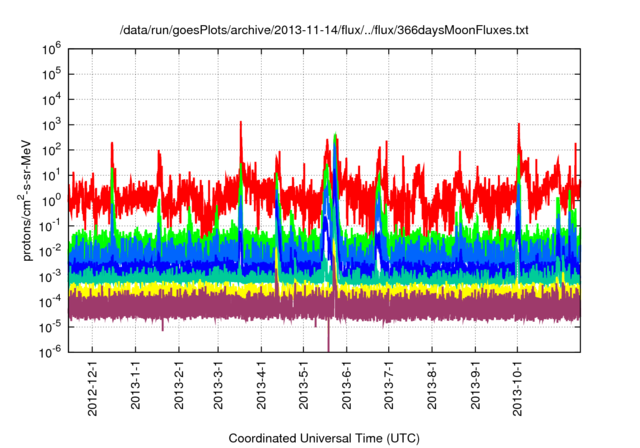Click the y-axis label protons/cm²-s-sr-MeV
Screen dimensions: 640x448
click(x=29, y=199)
